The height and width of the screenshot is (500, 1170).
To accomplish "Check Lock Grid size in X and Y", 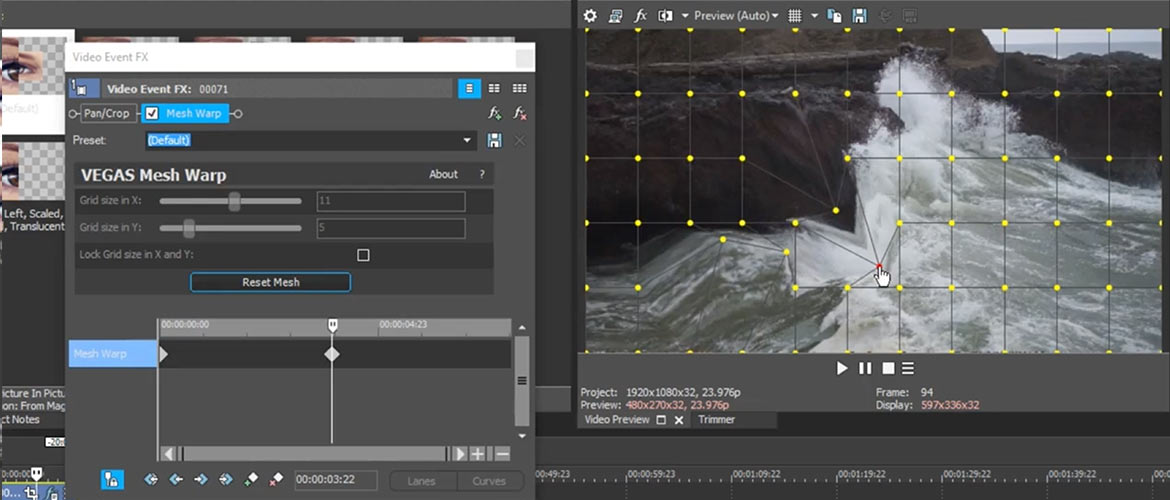I will coord(363,255).
